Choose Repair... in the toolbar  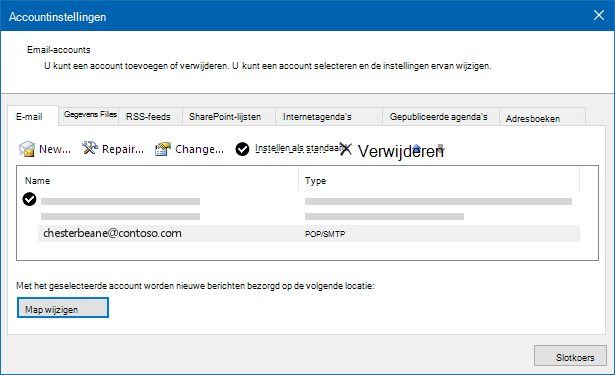point(123,149)
